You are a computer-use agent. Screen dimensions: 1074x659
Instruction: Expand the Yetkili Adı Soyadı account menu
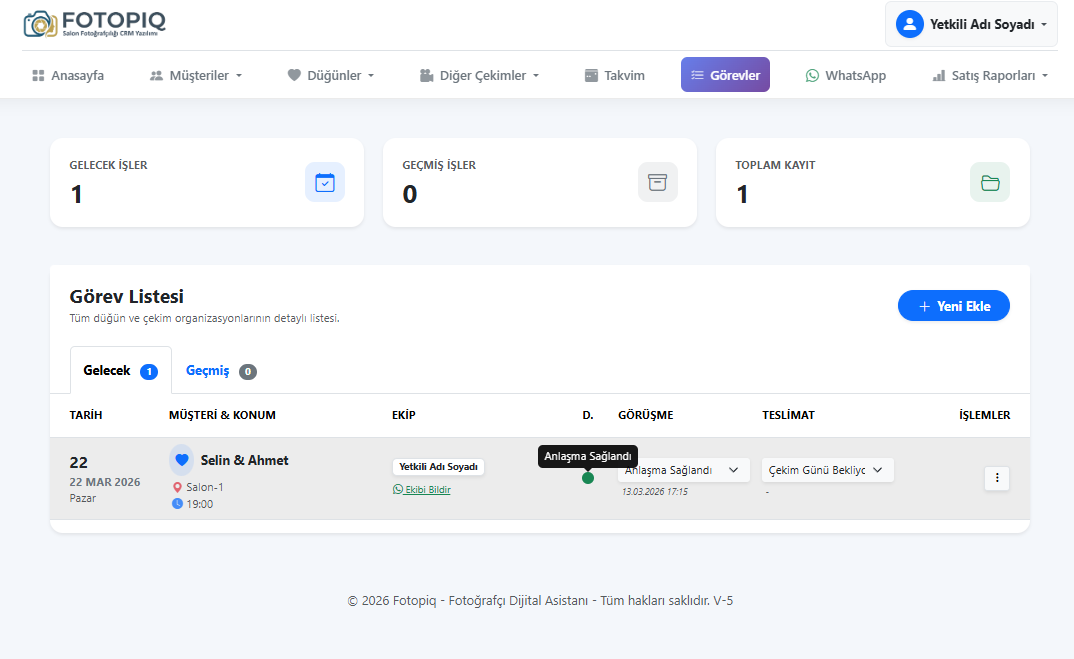[x=971, y=24]
